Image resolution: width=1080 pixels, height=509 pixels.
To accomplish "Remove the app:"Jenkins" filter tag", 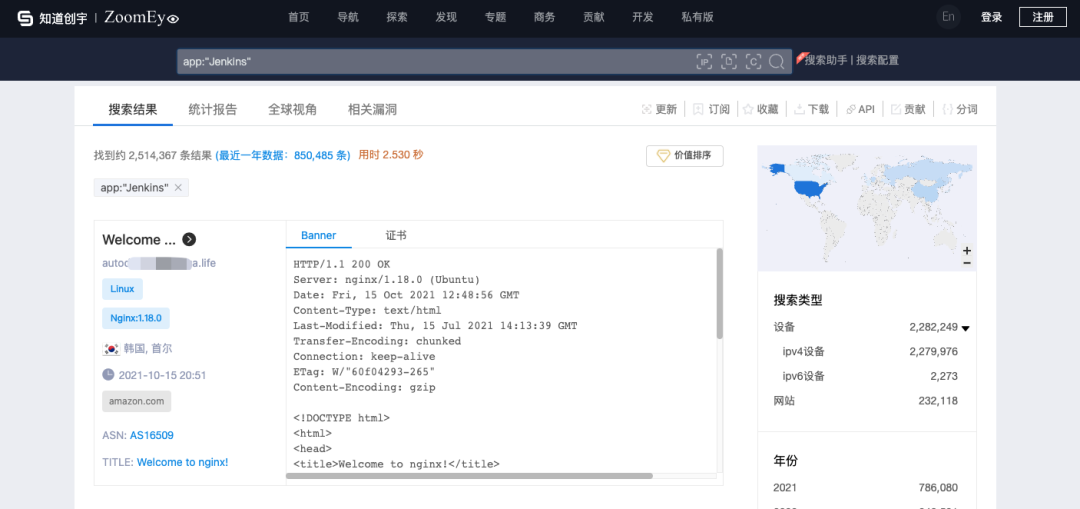I will [x=178, y=188].
